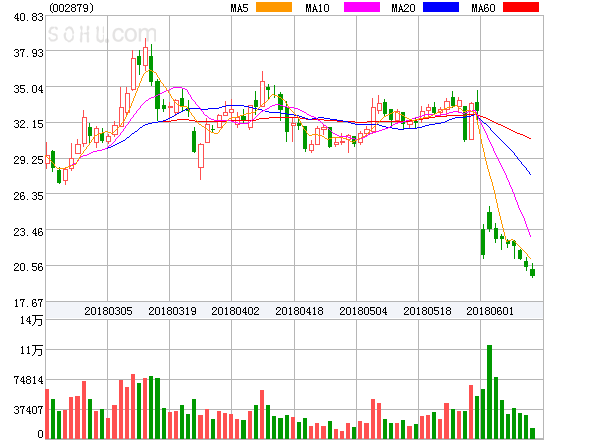Click the MA20 legend label
Viewport: 600px width, 440px height.
[x=403, y=8]
